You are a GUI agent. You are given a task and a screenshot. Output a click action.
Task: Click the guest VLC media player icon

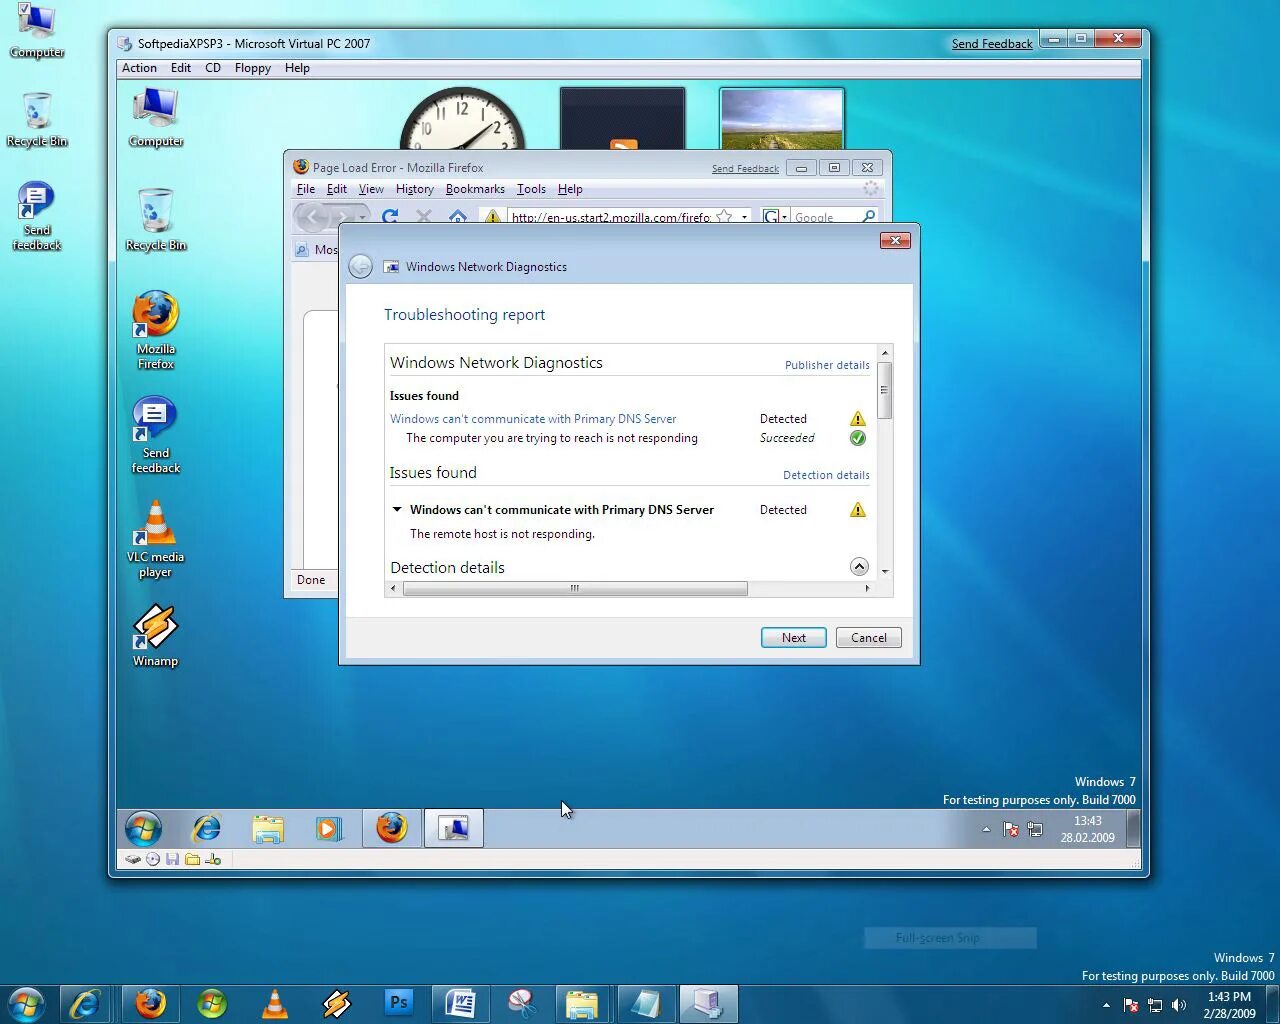(156, 538)
